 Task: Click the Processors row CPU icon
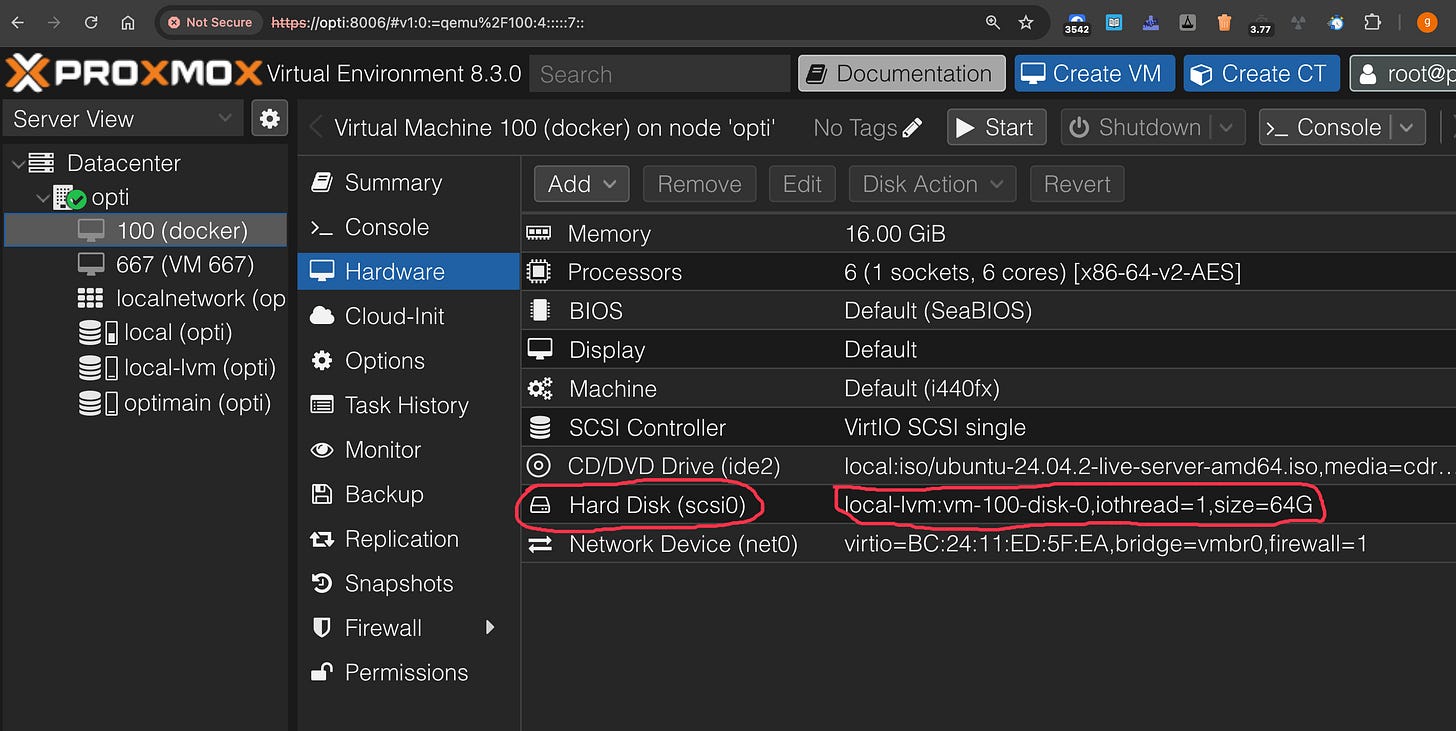(539, 272)
